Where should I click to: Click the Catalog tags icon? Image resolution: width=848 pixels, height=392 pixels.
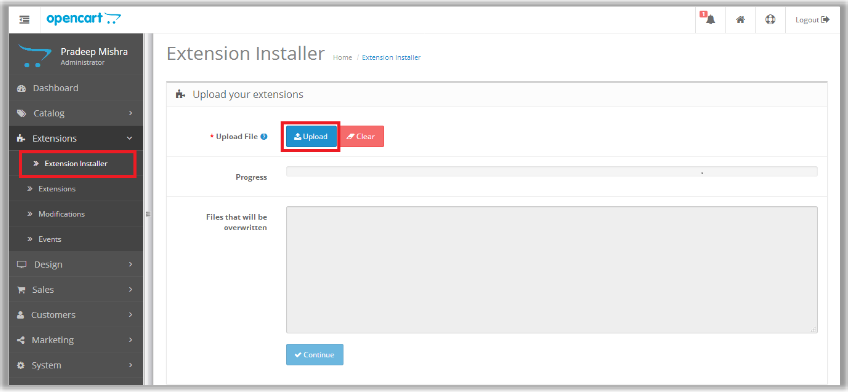[x=21, y=114]
